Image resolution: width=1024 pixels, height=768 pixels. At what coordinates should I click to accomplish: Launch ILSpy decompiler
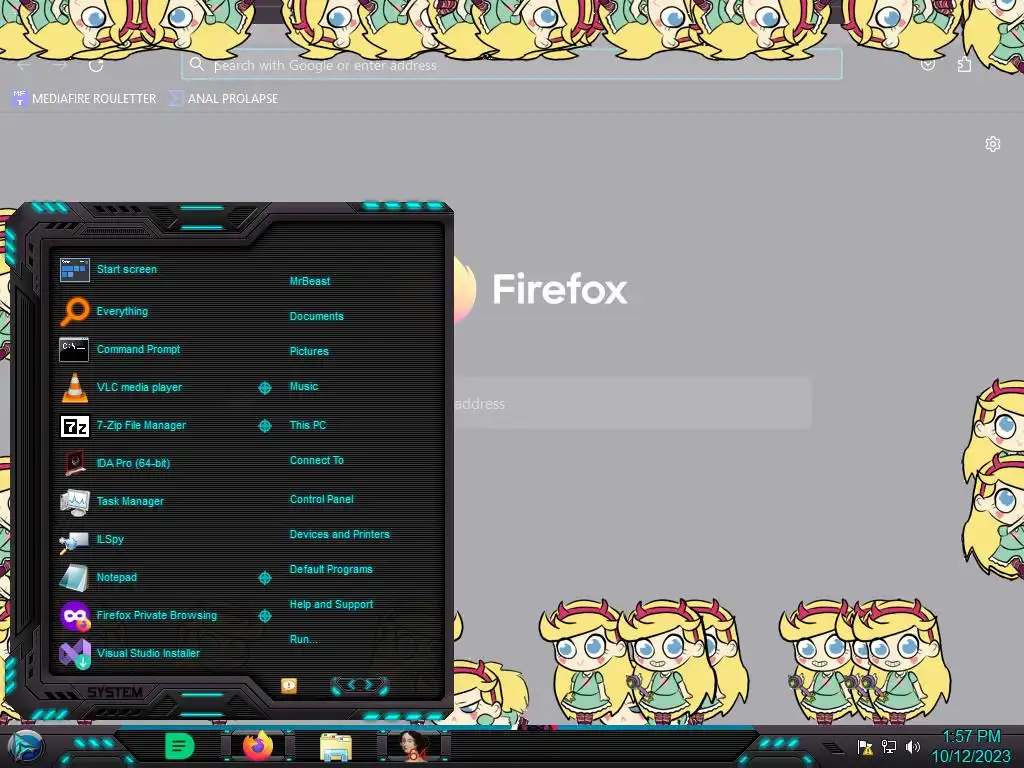click(91, 539)
